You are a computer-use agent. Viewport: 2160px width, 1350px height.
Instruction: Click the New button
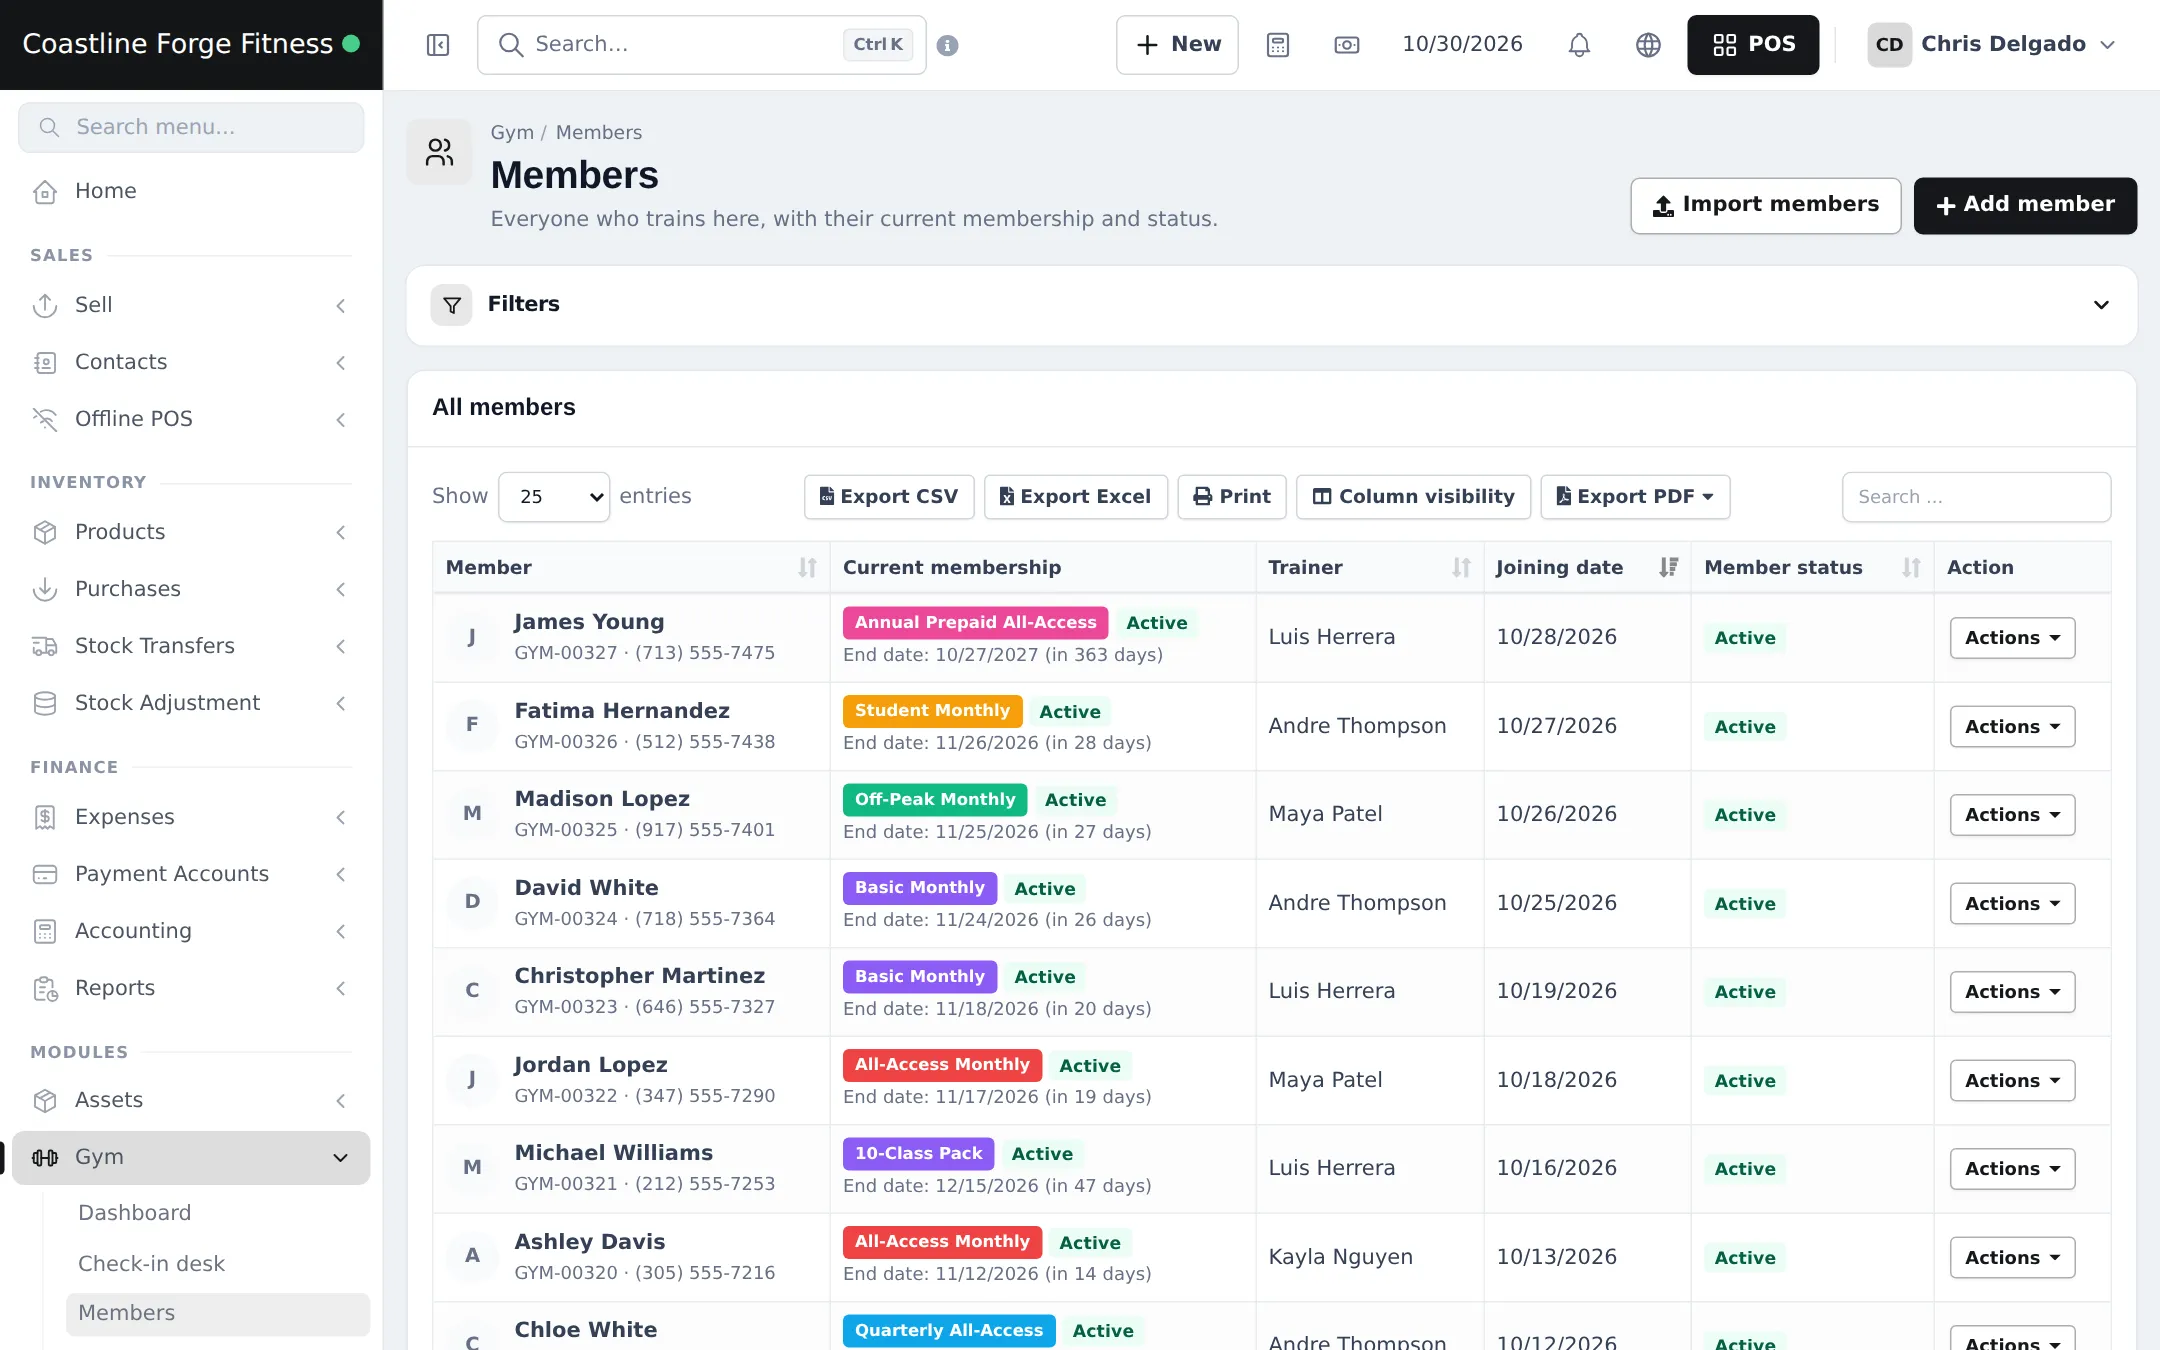click(x=1177, y=45)
